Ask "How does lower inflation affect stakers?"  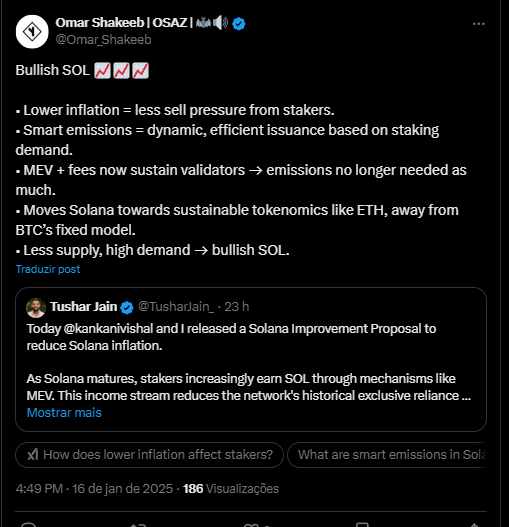(x=150, y=455)
